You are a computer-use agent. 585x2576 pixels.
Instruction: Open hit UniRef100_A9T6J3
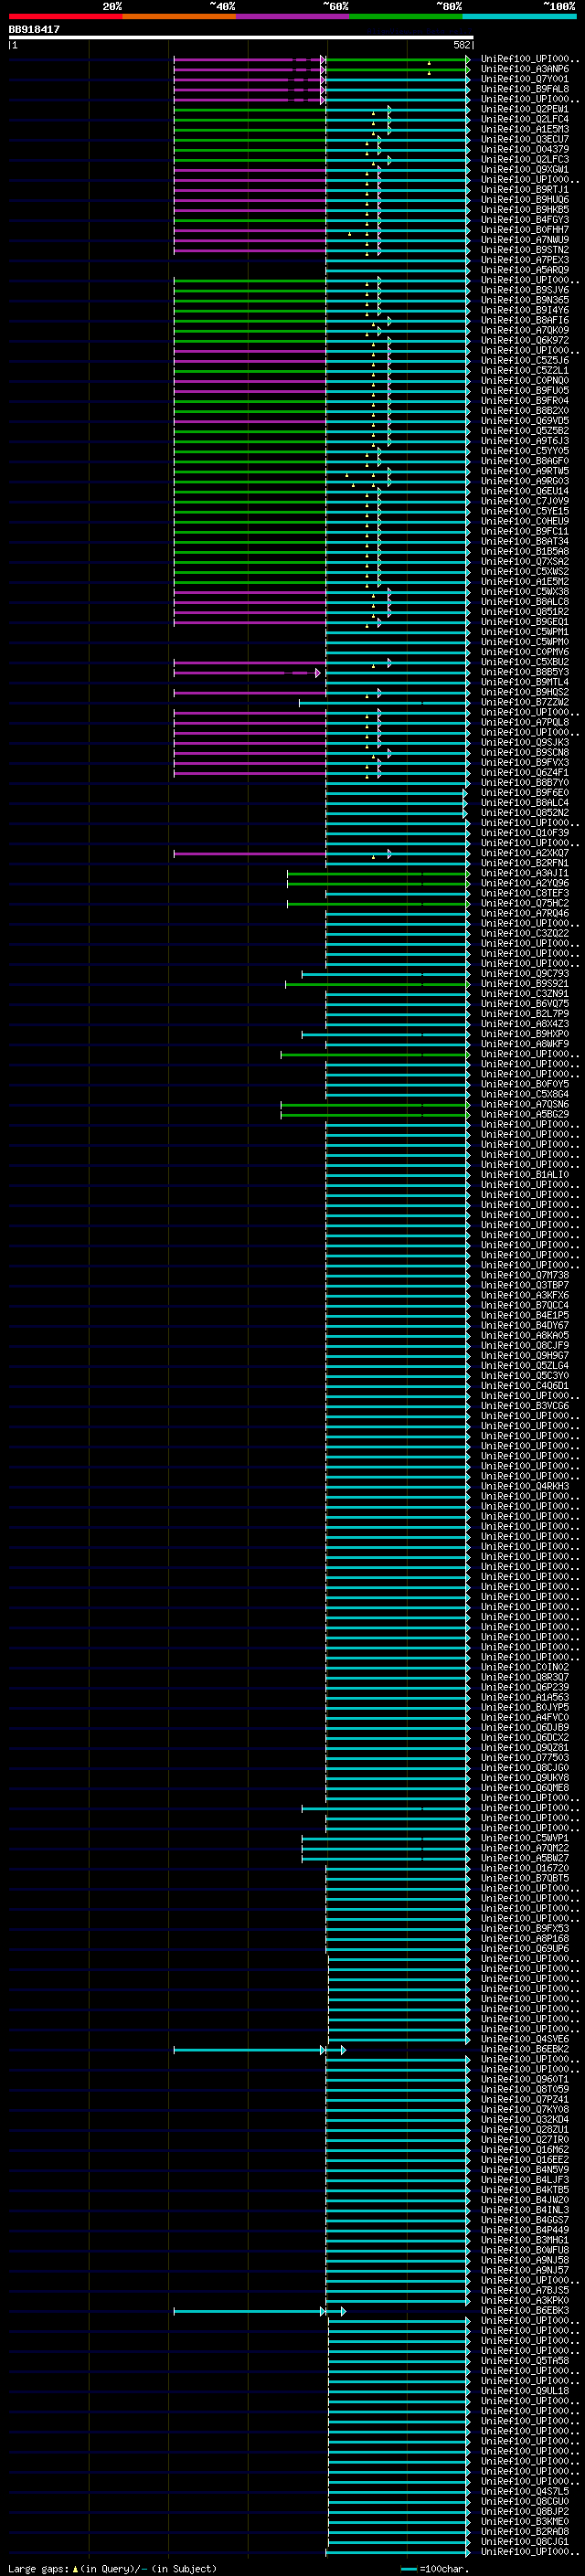click(524, 441)
